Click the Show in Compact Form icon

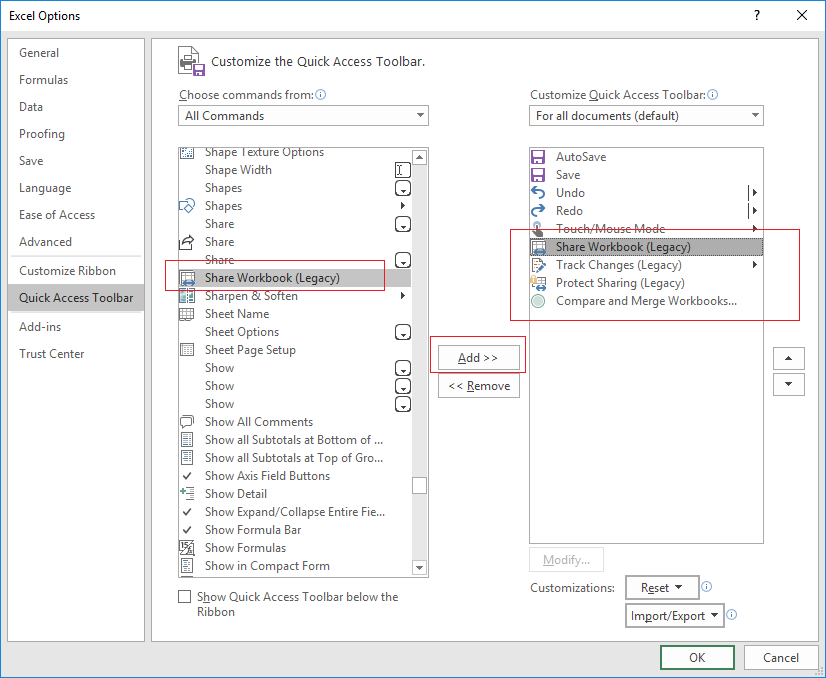coord(187,566)
